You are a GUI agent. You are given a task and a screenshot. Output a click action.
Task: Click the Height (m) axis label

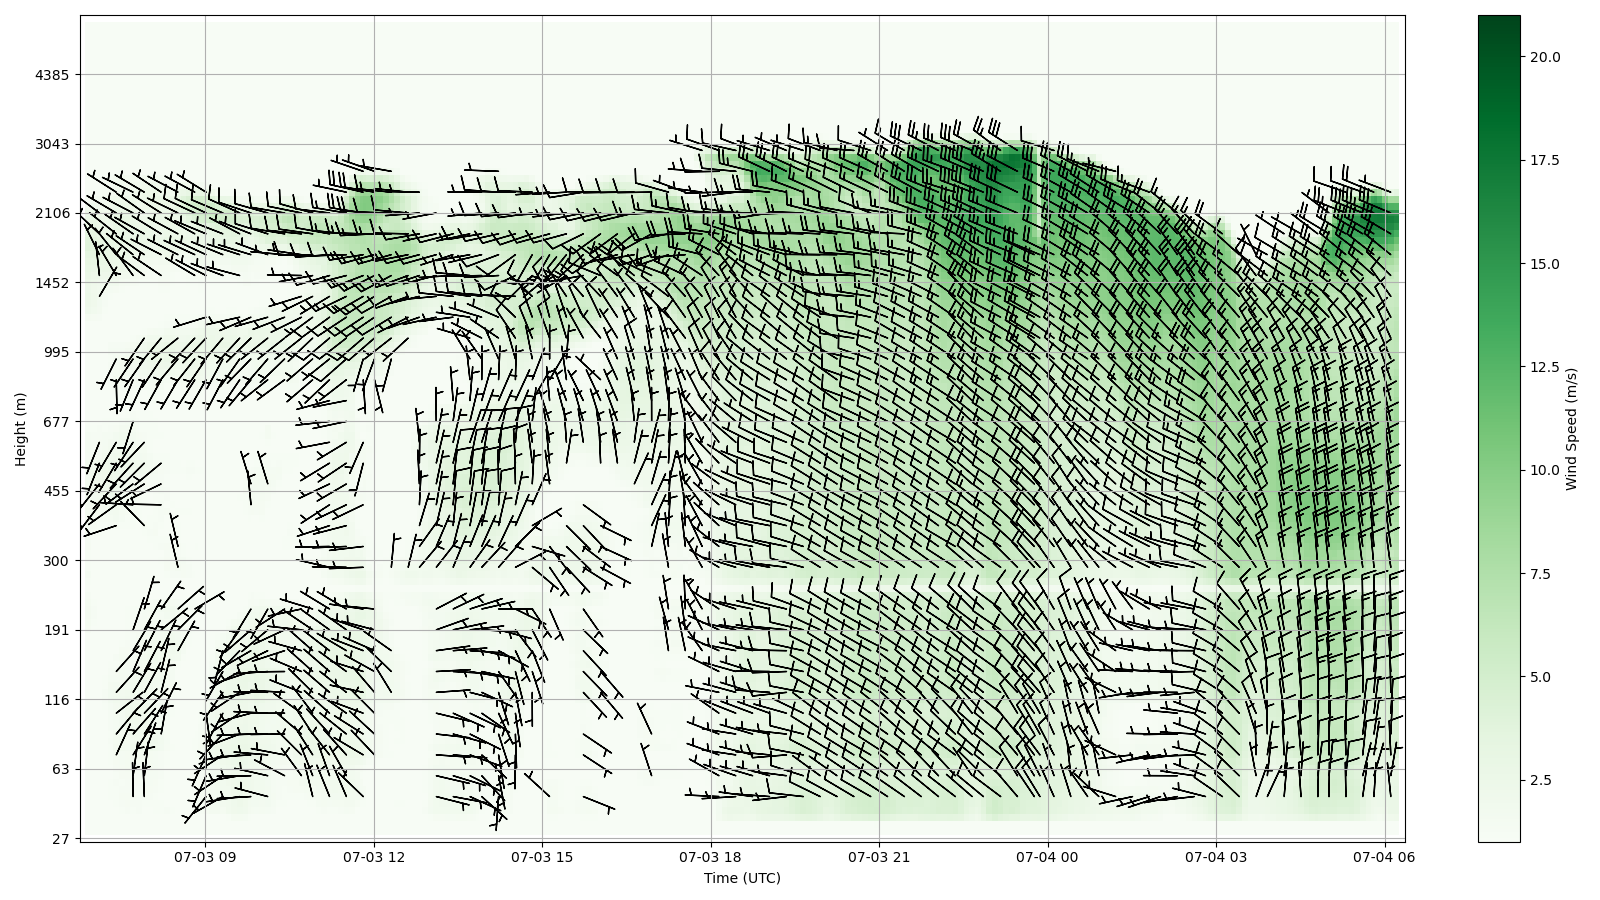(x=21, y=429)
